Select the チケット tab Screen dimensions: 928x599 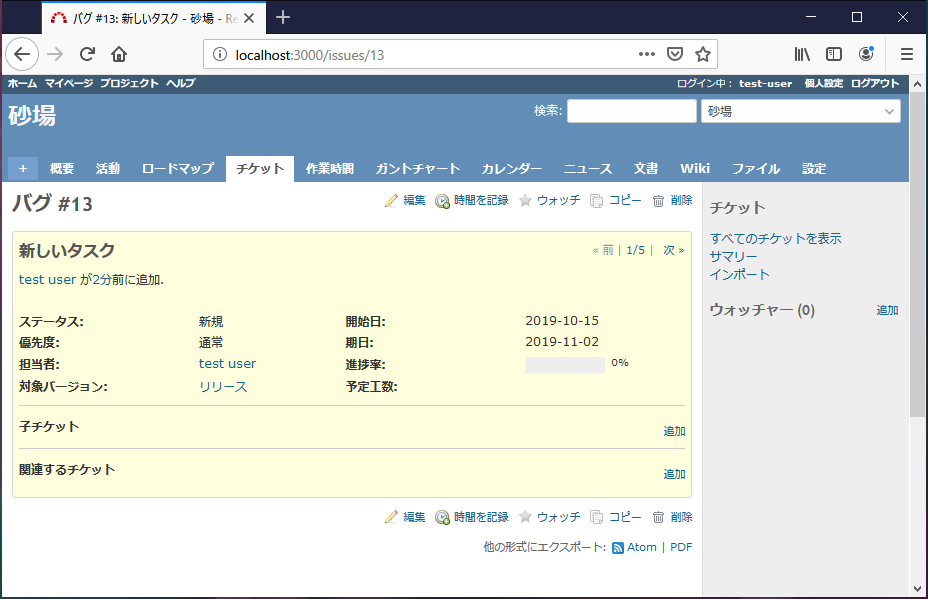point(260,169)
